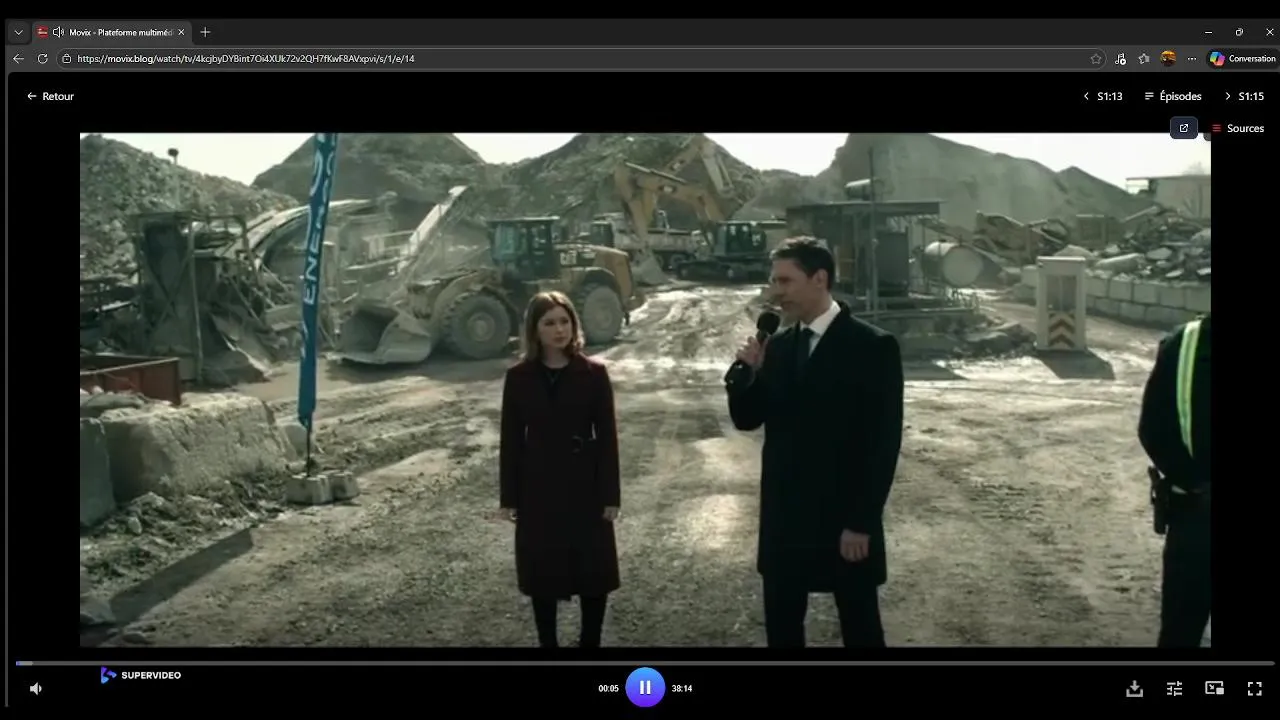The width and height of the screenshot is (1280, 720).
Task: Open the browser profile avatar
Action: point(1168,58)
